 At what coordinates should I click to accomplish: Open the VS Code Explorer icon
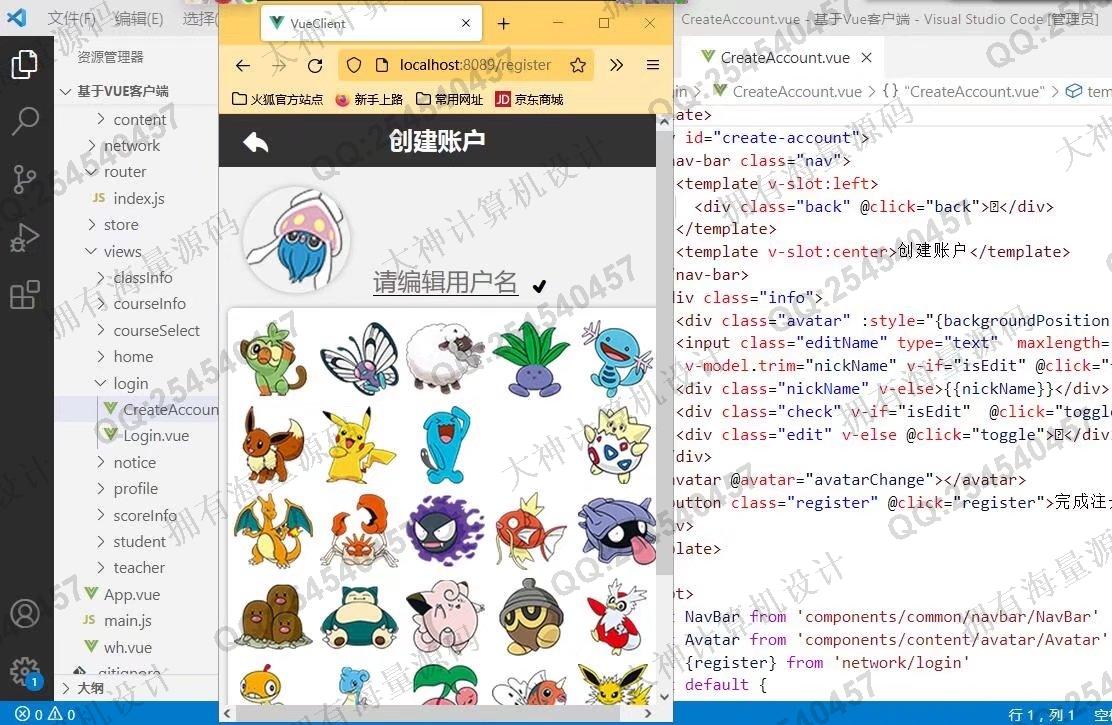tap(25, 65)
